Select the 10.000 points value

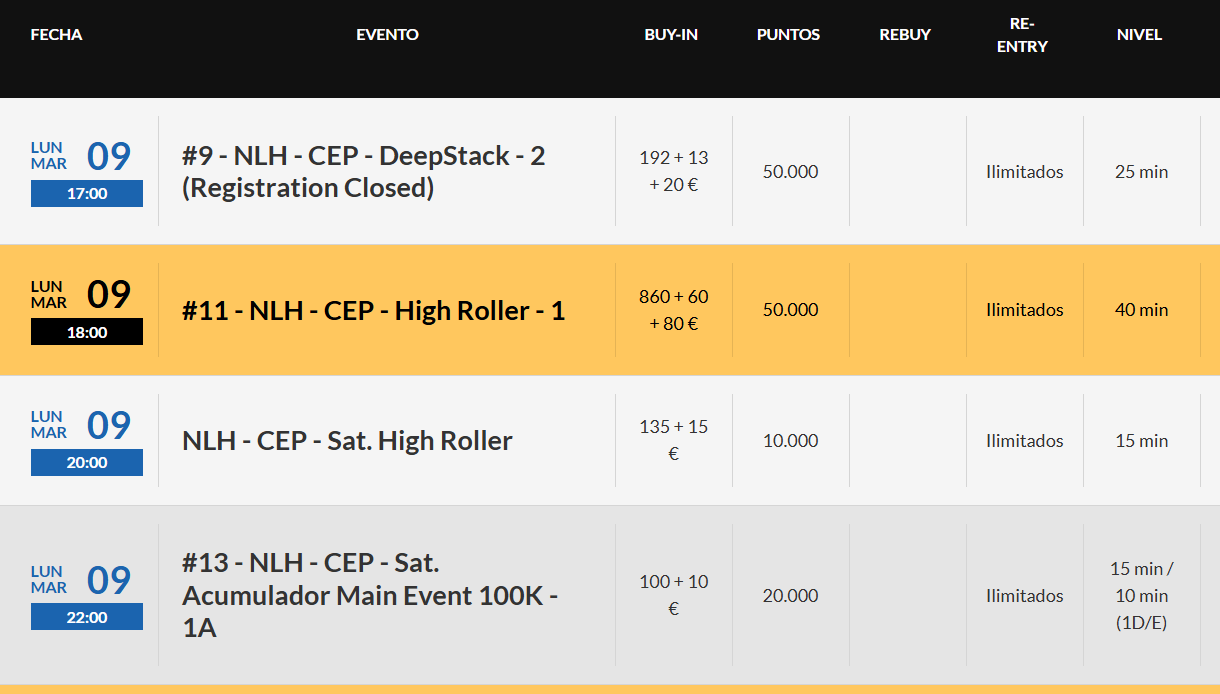790,441
